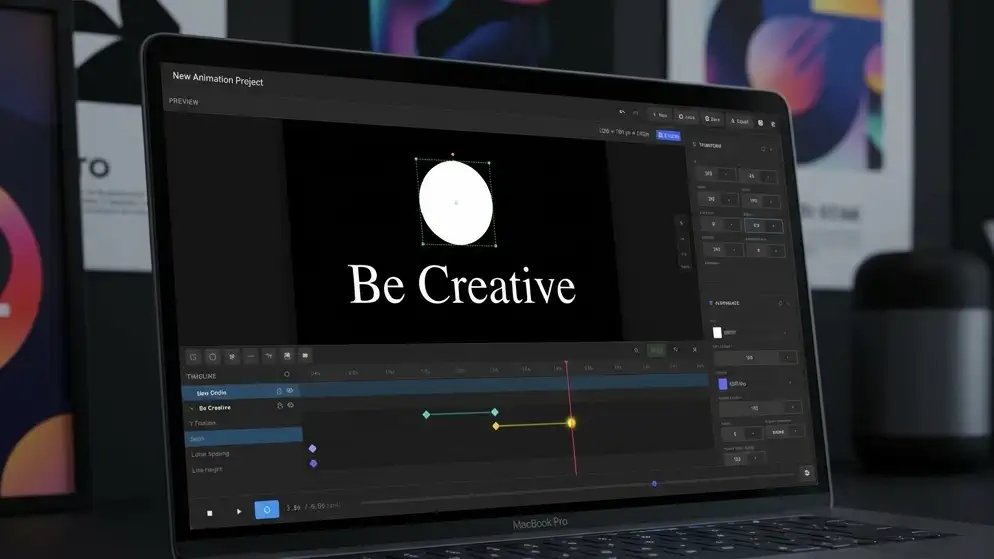Viewport: 994px width, 559px height.
Task: Click the orange rotation handle above the circle
Action: point(452,154)
